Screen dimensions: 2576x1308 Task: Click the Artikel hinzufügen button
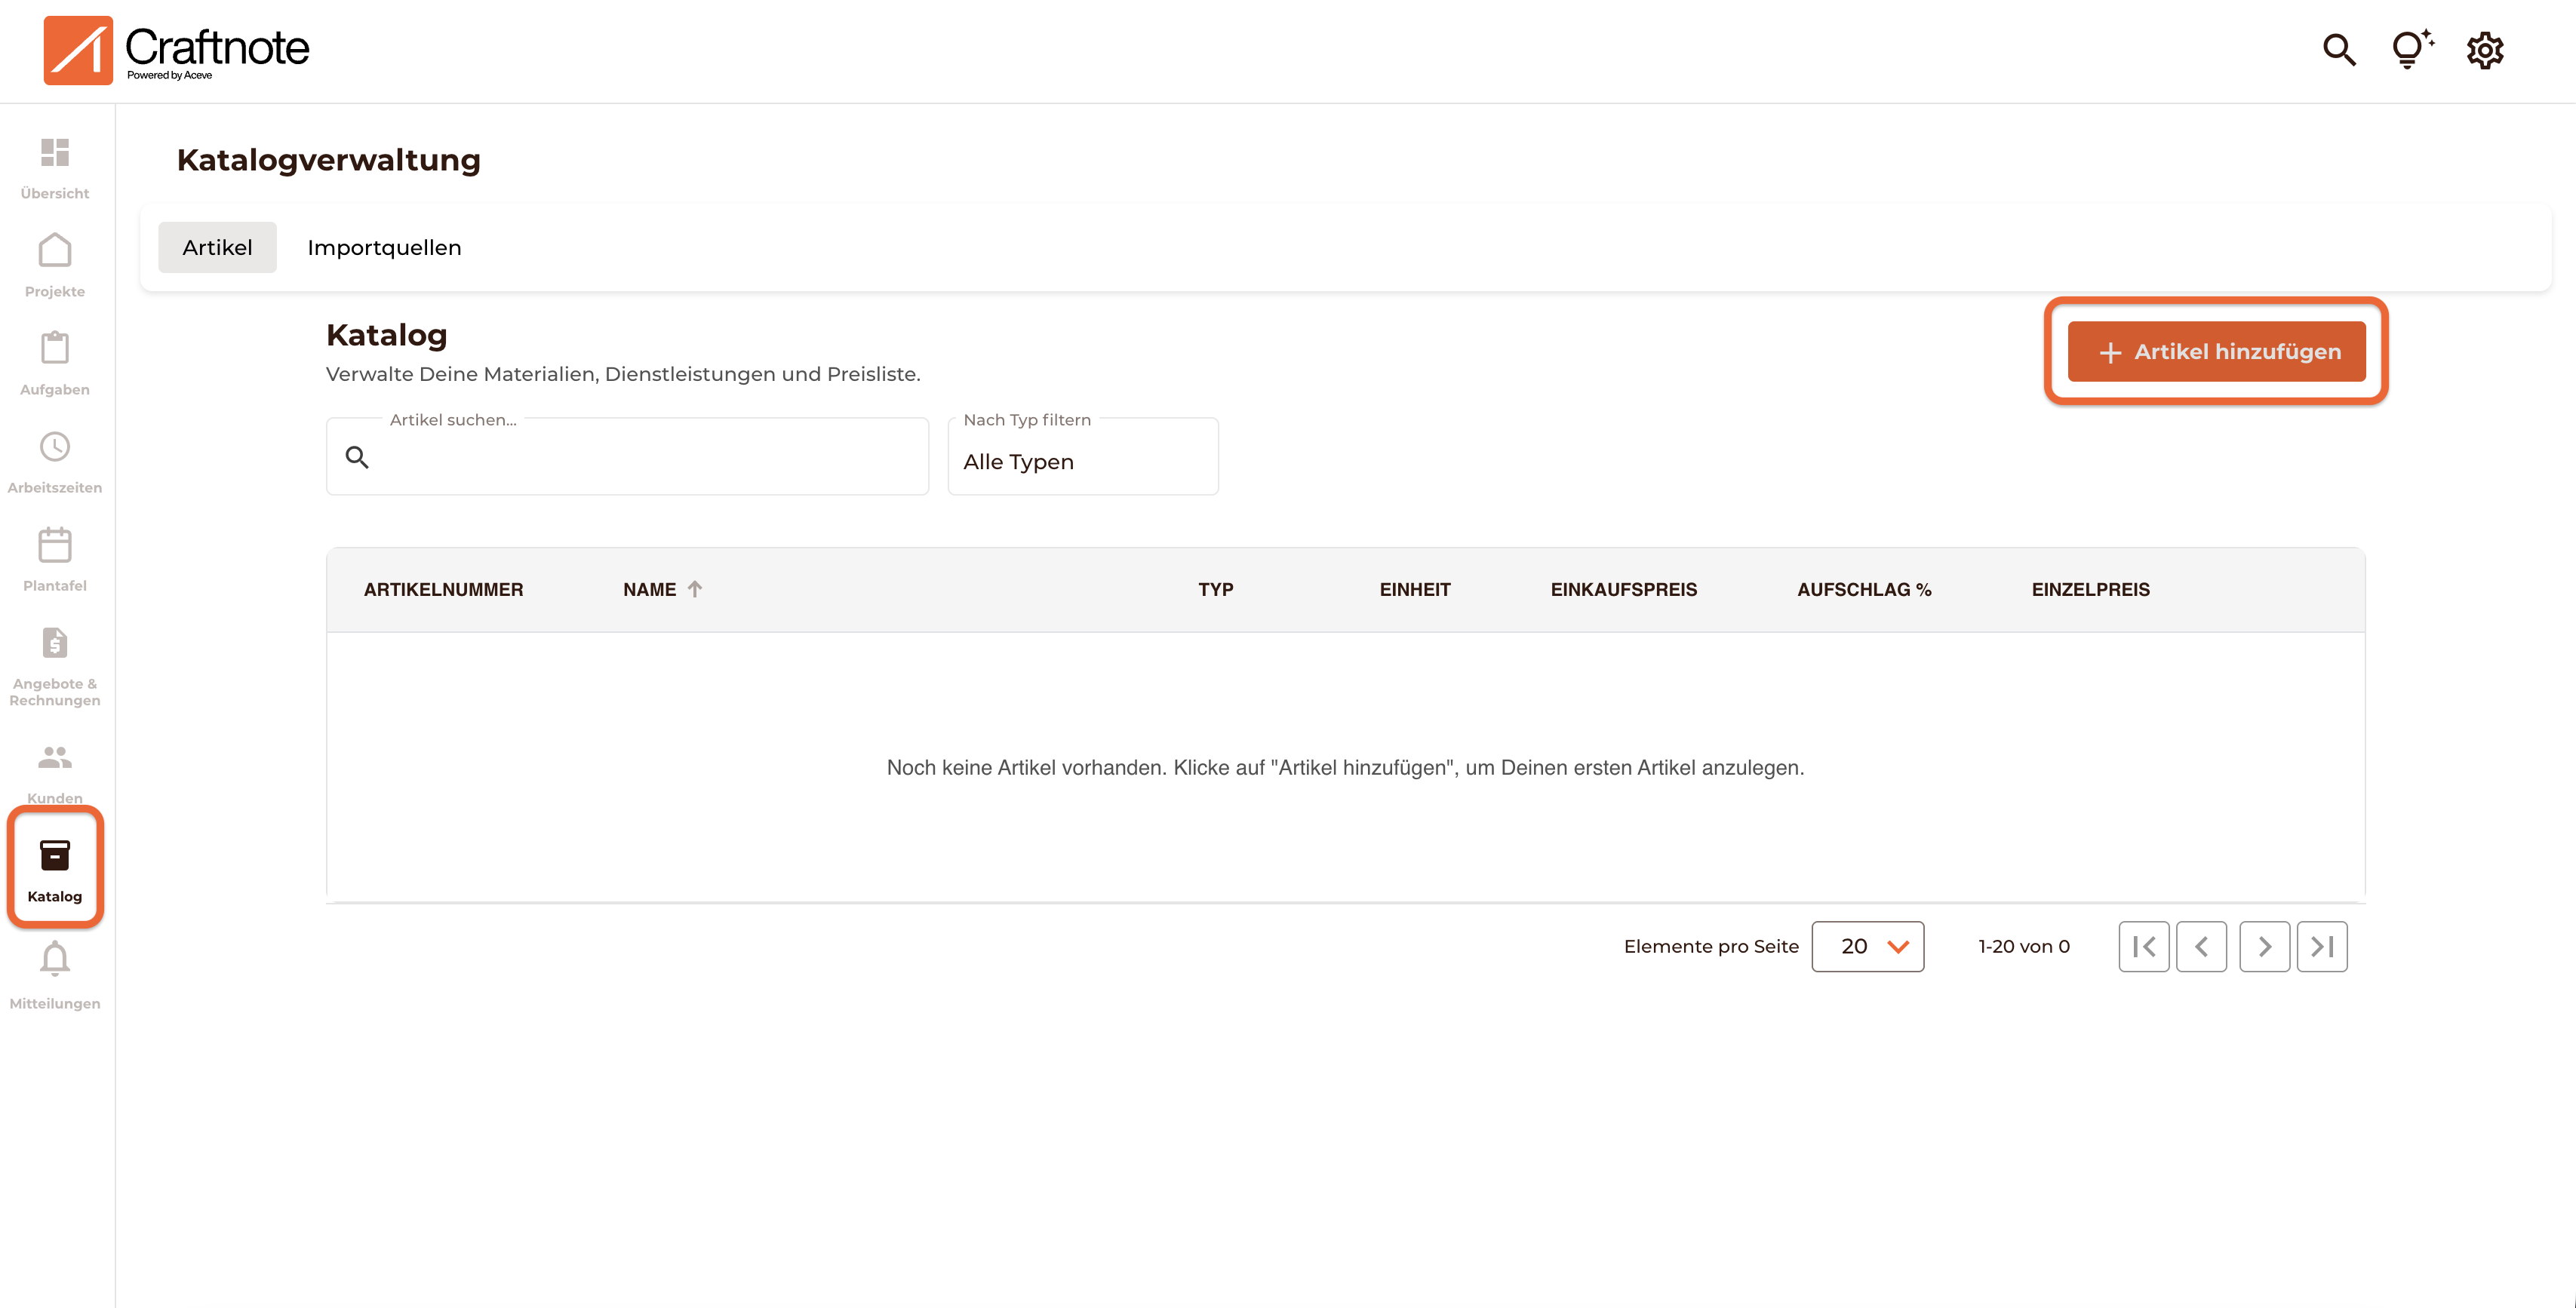(x=2216, y=352)
